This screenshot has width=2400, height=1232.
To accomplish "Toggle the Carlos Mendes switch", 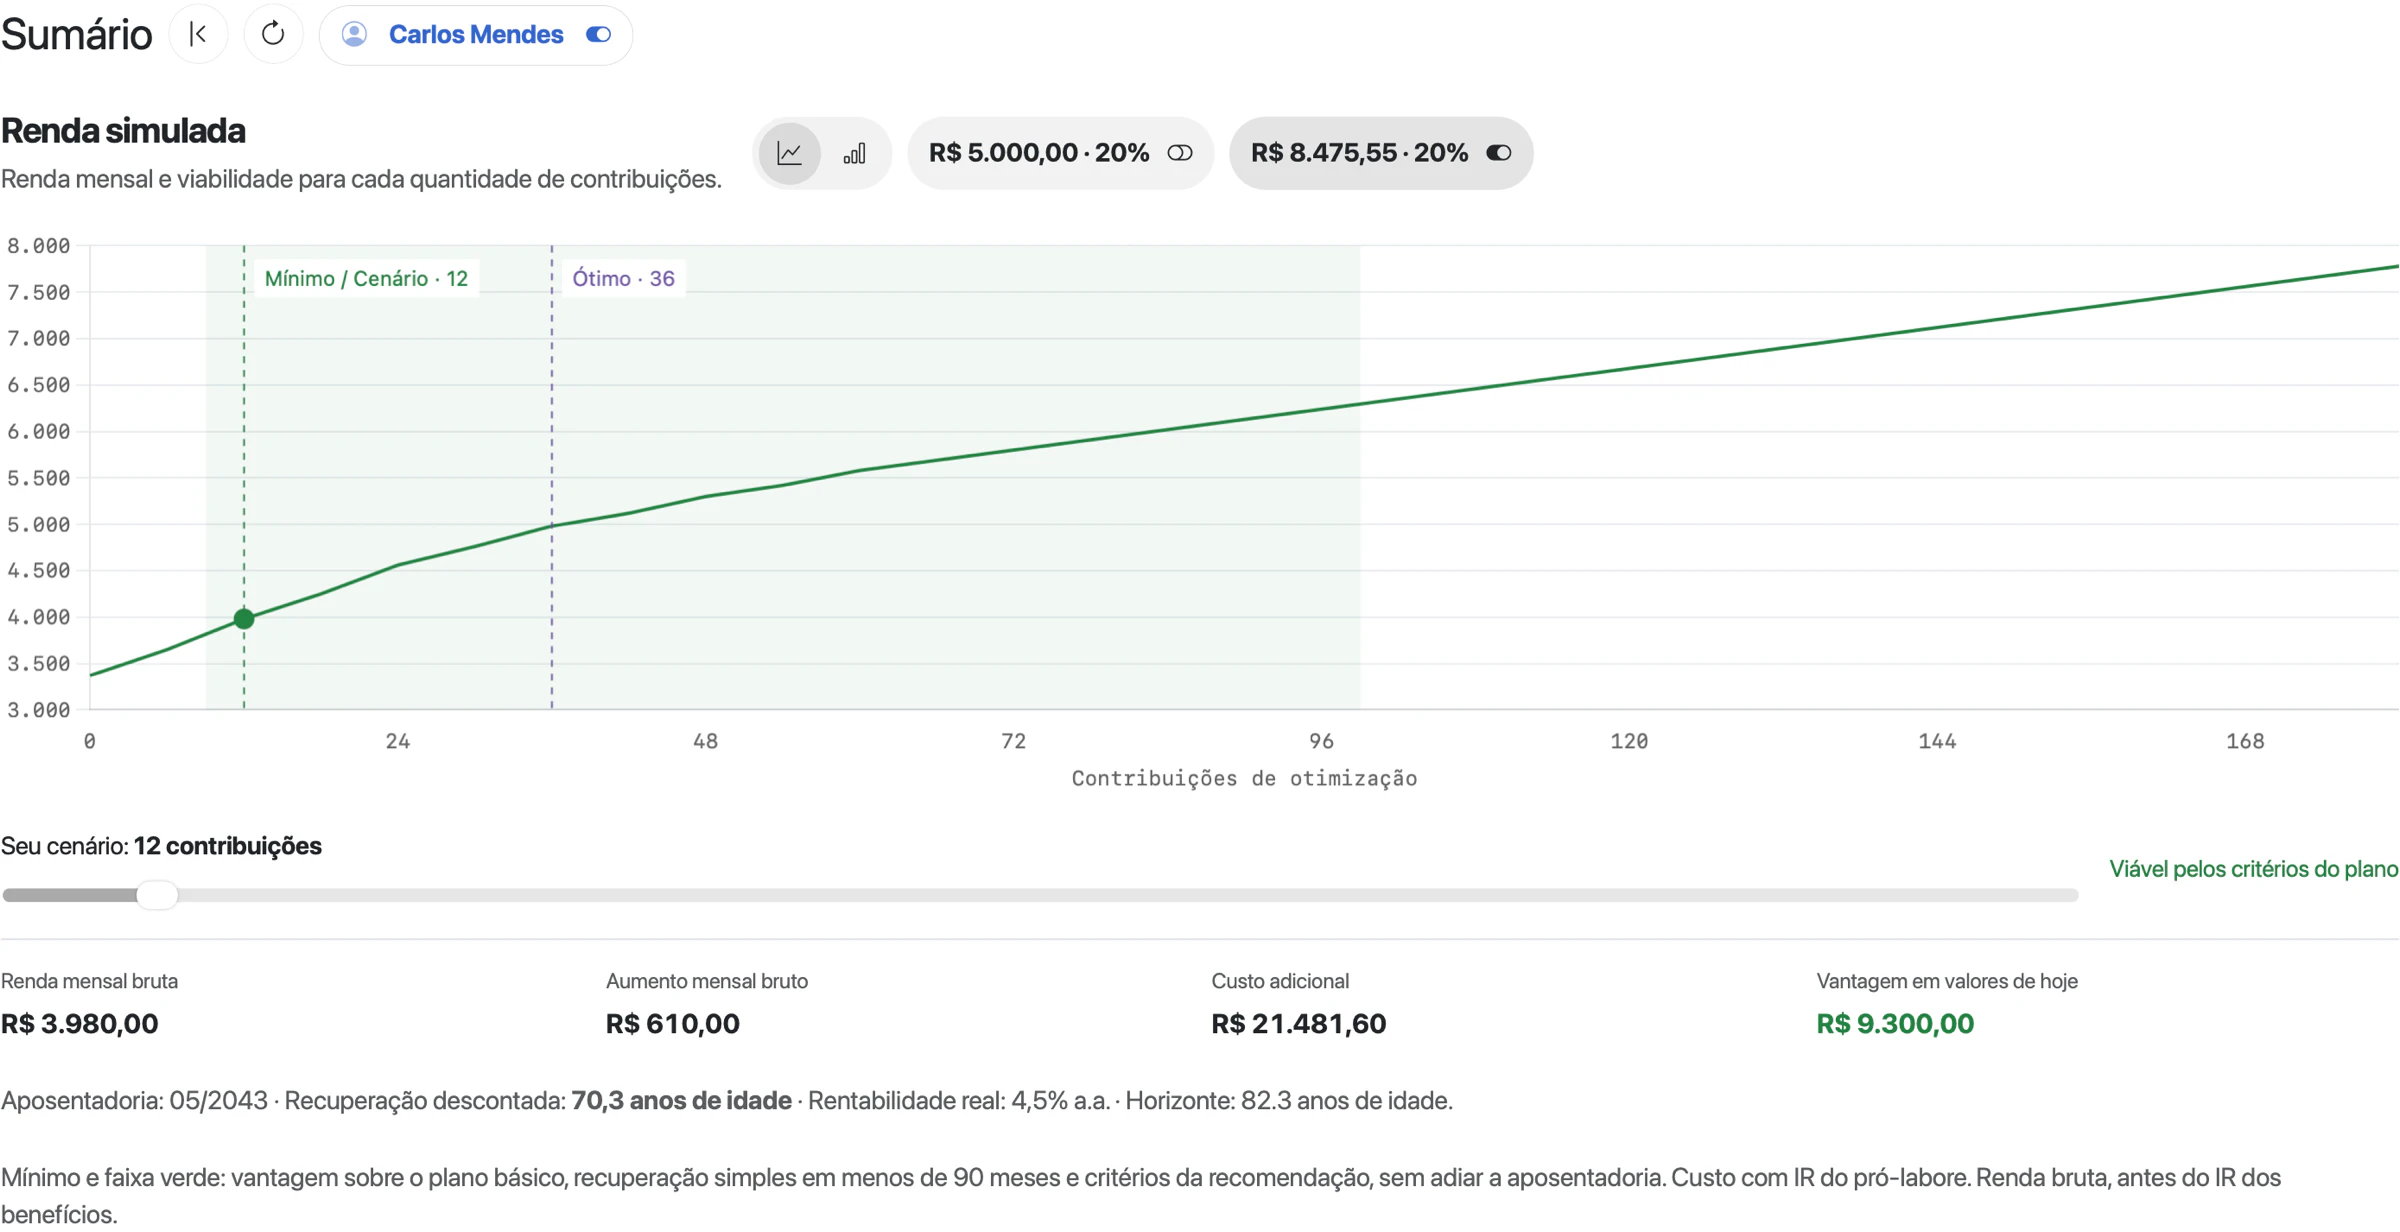I will pyautogui.click(x=598, y=34).
